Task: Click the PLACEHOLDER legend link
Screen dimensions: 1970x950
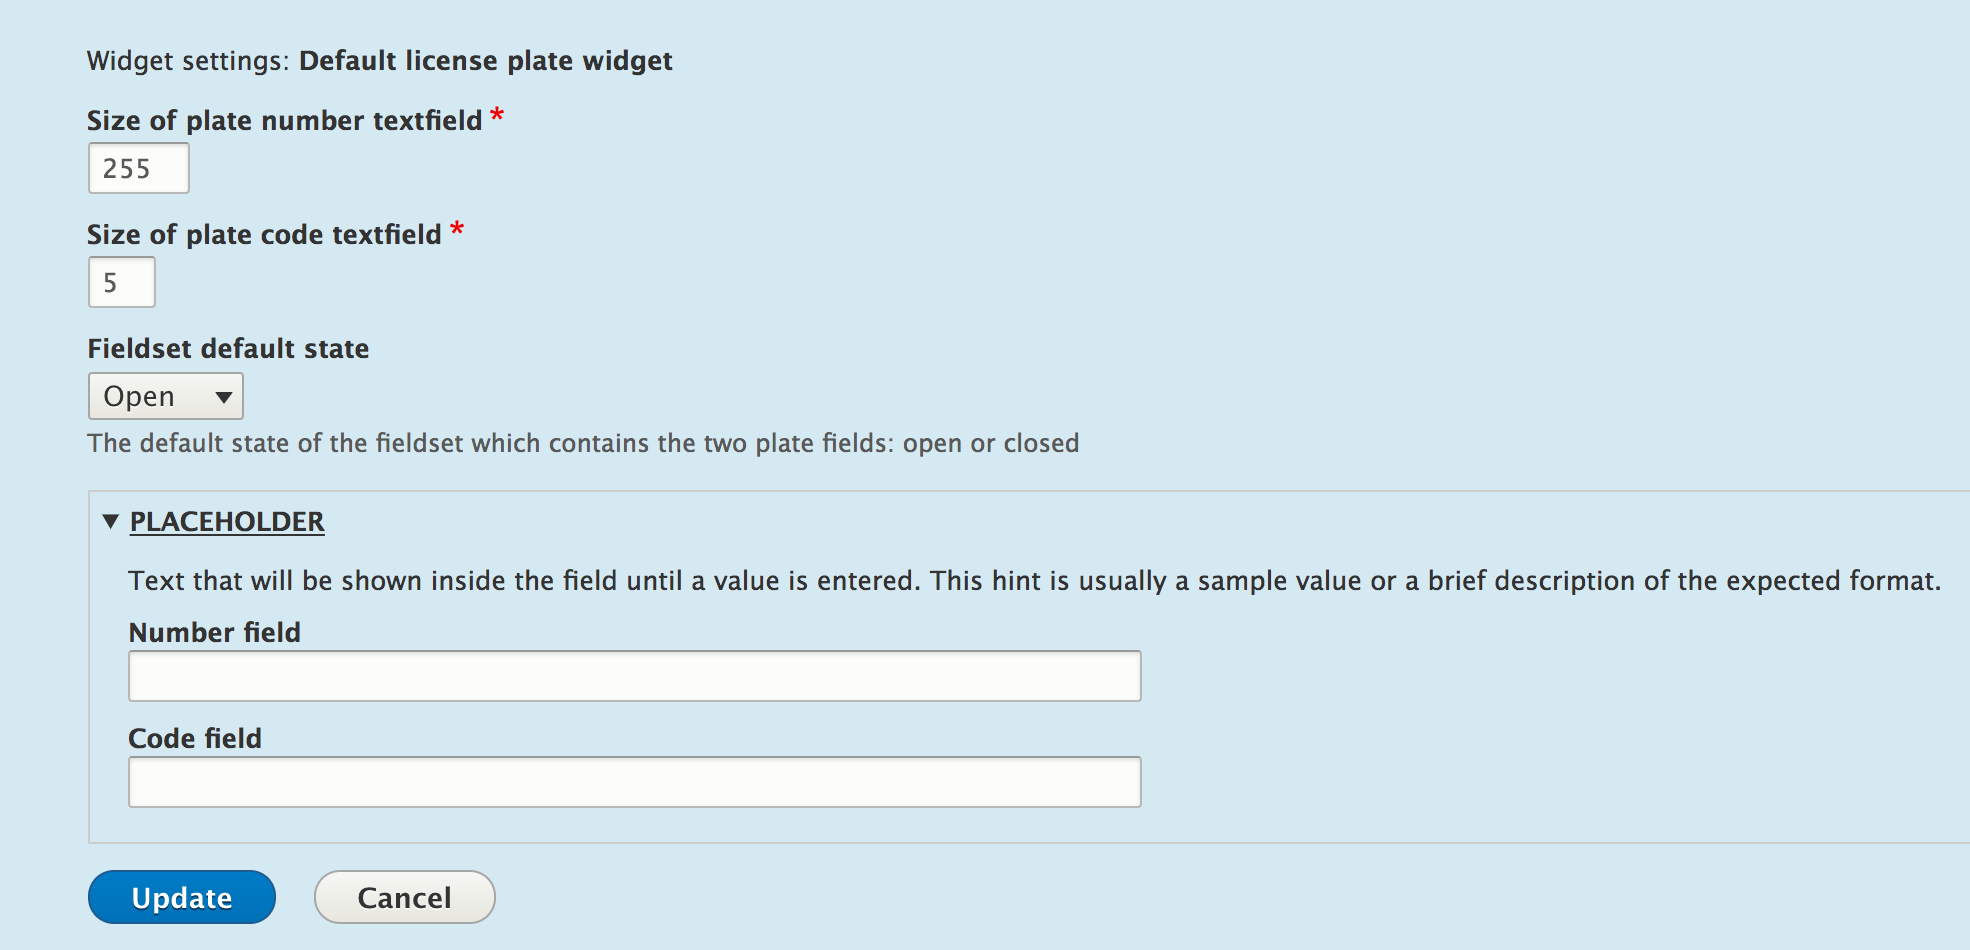Action: [x=227, y=522]
